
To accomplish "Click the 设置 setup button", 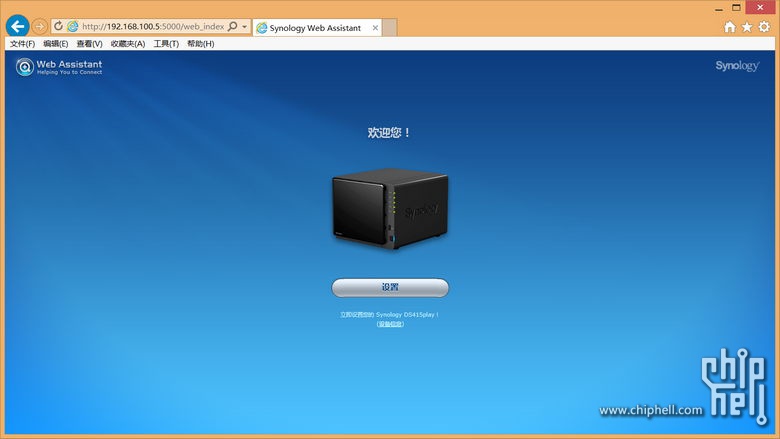I will (x=390, y=287).
